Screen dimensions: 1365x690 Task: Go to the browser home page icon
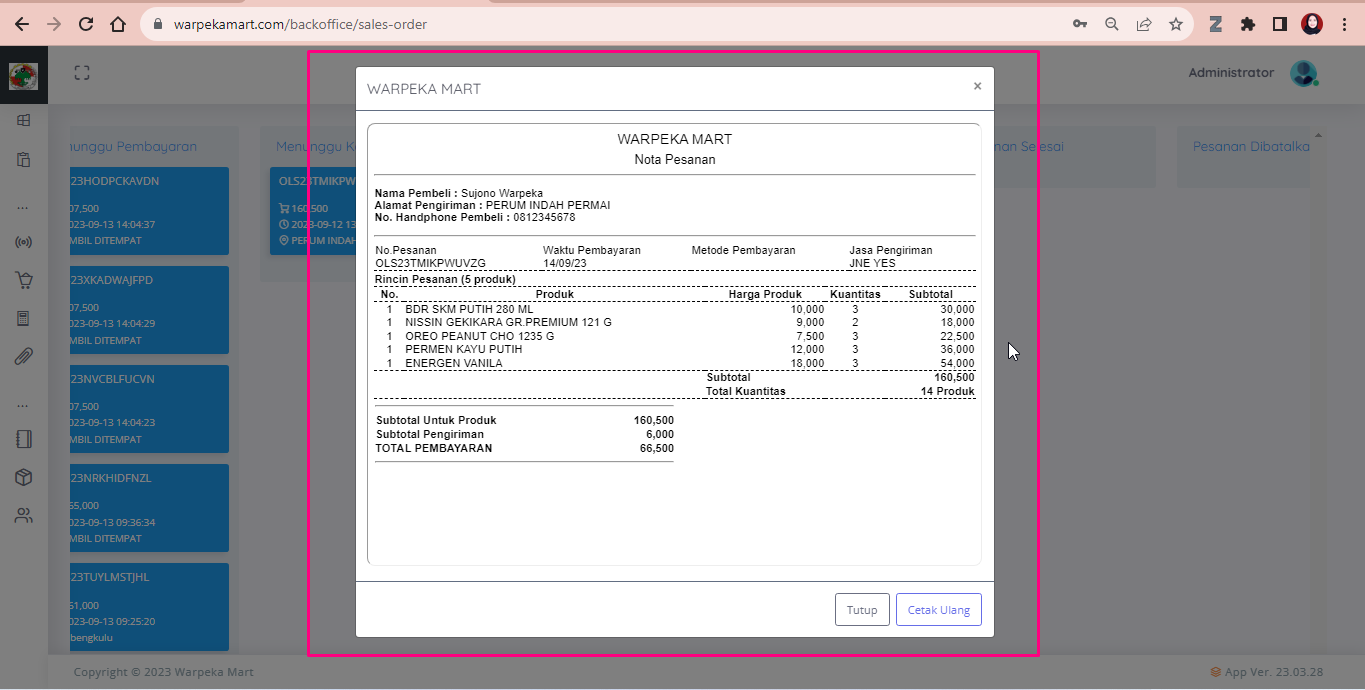click(118, 24)
